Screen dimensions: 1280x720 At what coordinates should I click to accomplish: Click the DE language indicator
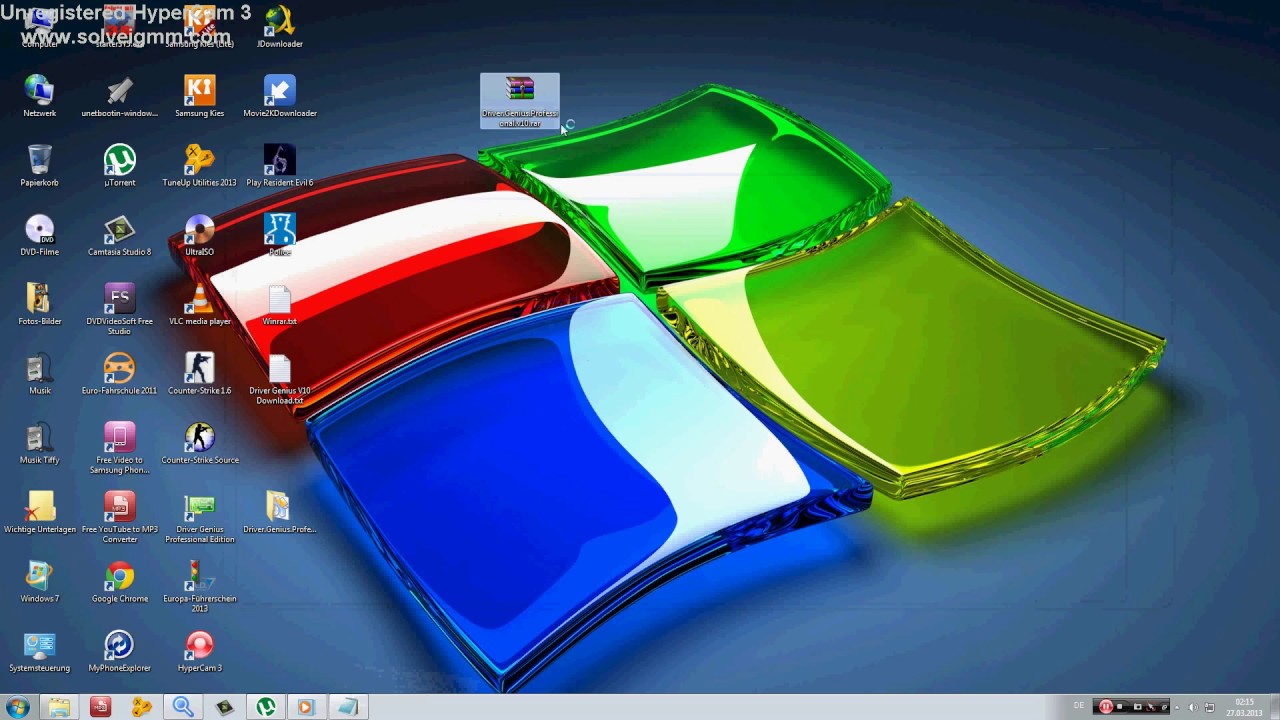[x=1078, y=706]
